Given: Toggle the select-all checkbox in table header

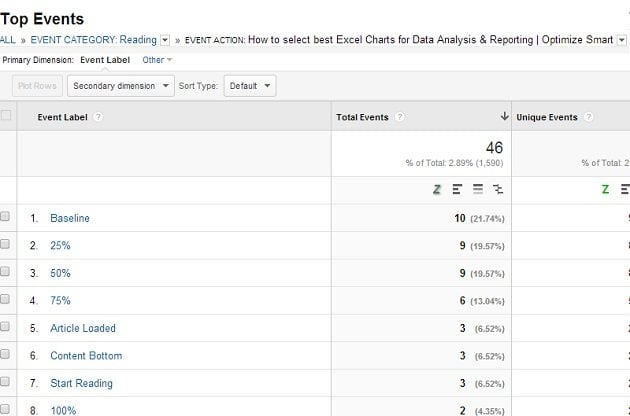Looking at the screenshot, I should [x=6, y=116].
